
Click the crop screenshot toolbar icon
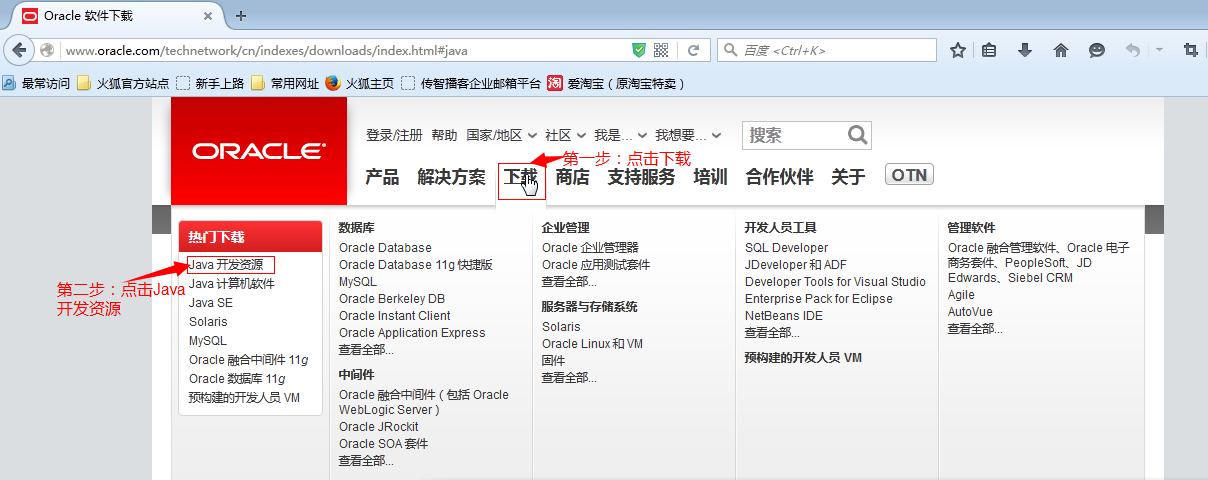(x=1190, y=50)
